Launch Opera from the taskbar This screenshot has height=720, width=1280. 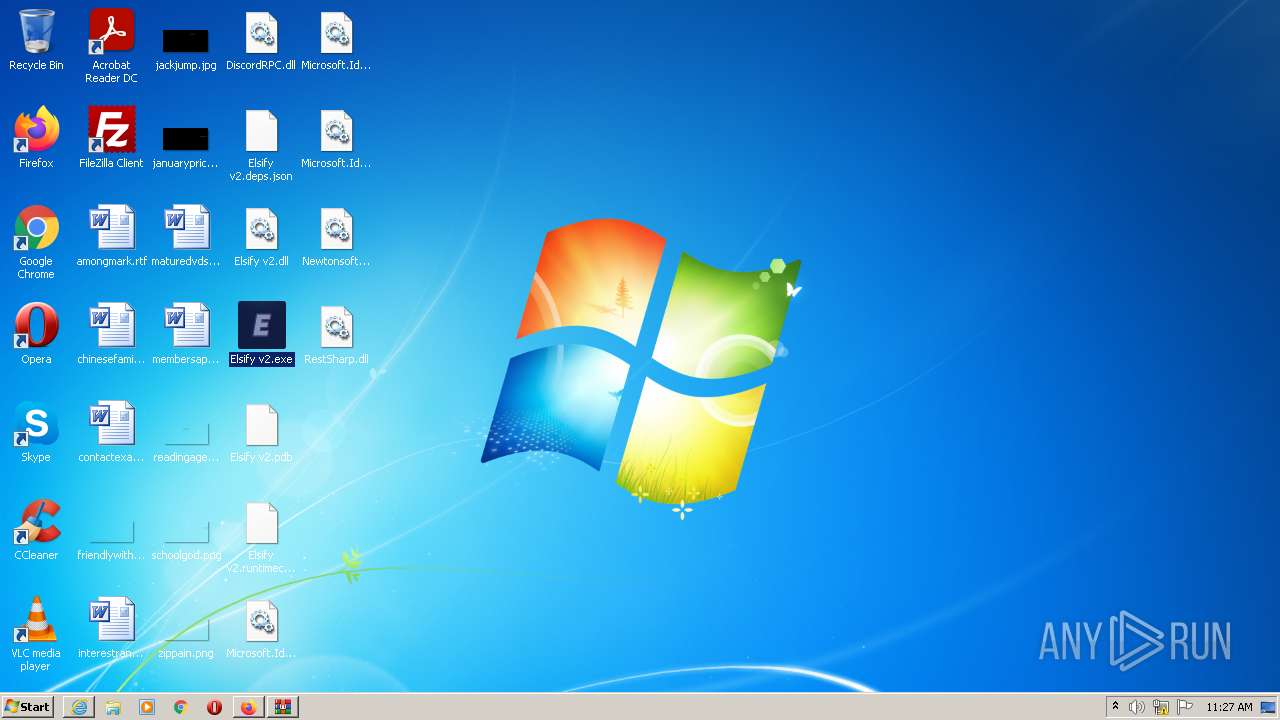214,707
